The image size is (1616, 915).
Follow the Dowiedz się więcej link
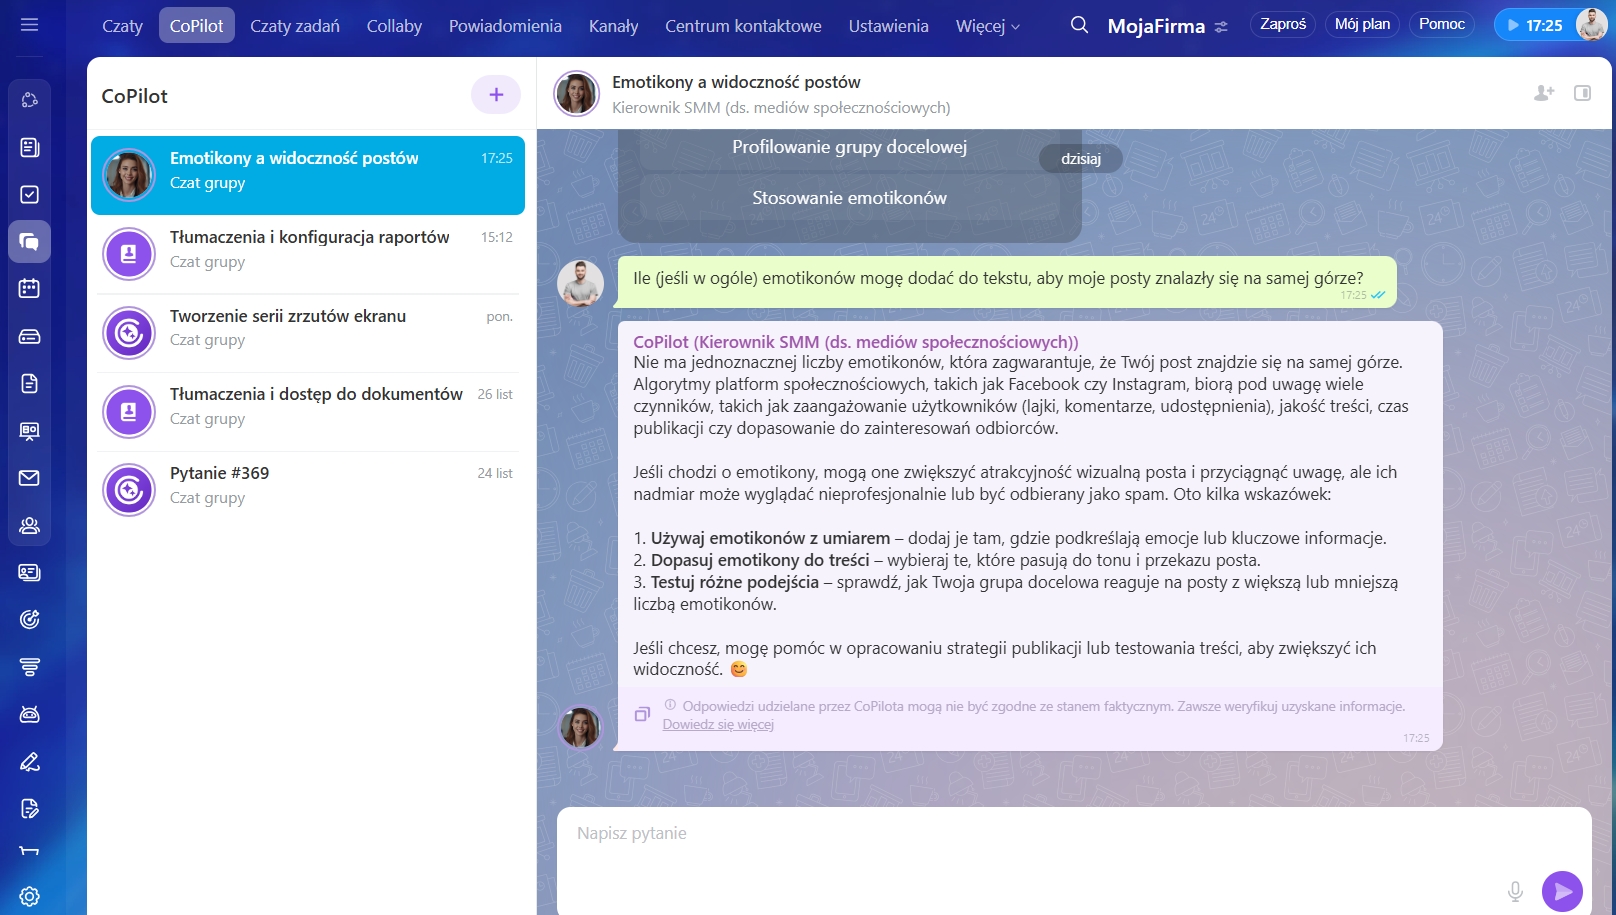click(717, 725)
